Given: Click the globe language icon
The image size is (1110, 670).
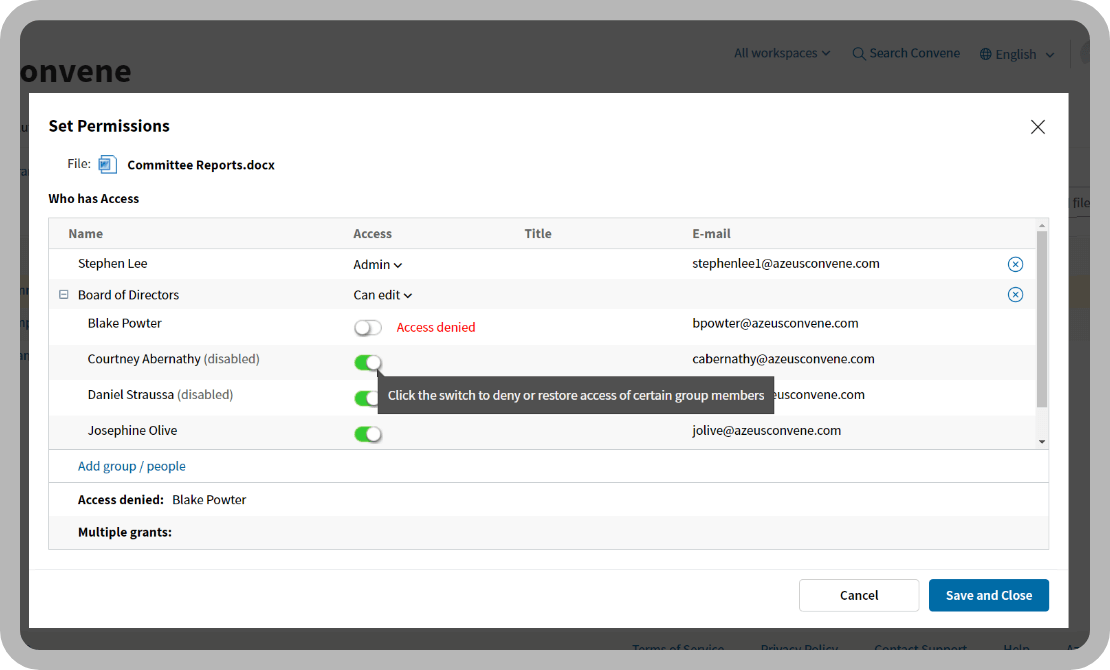Looking at the screenshot, I should point(986,55).
